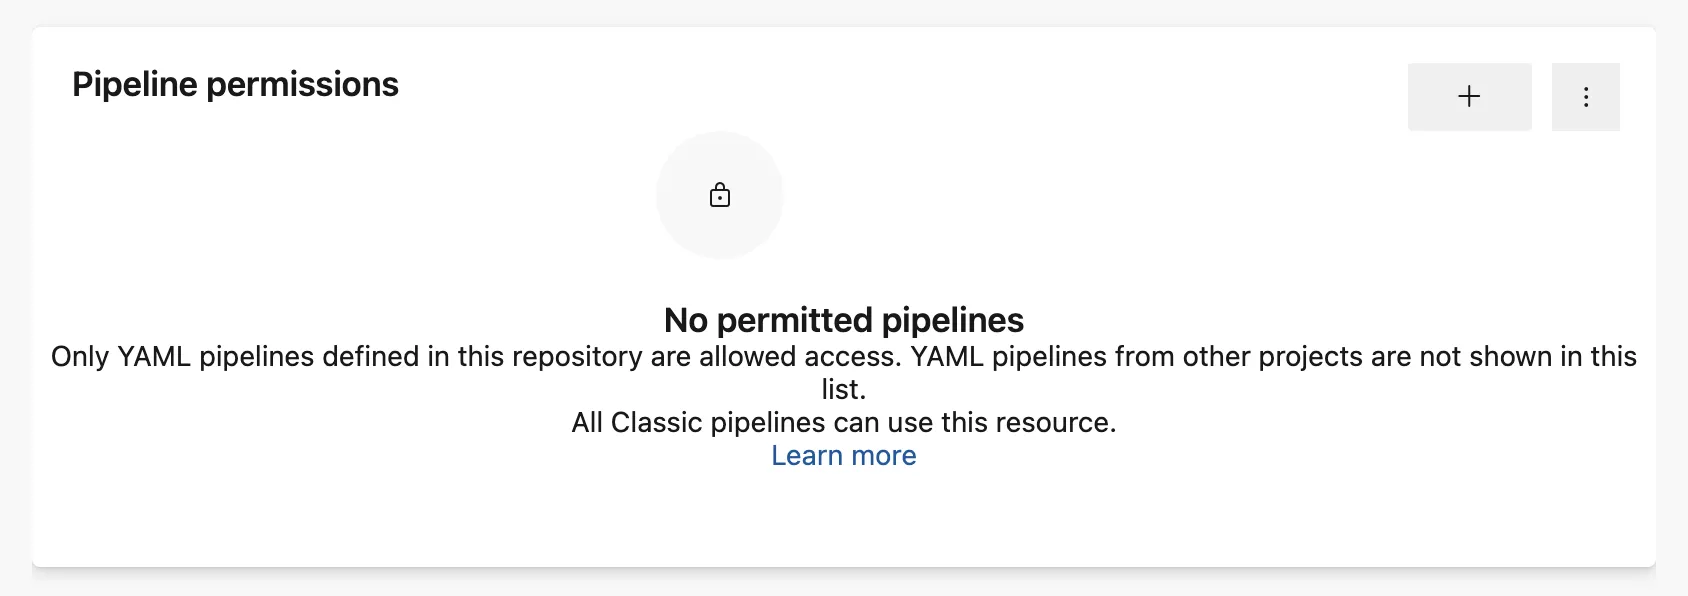This screenshot has height=596, width=1688.
Task: Click the No permitted pipelines title
Action: (x=844, y=320)
